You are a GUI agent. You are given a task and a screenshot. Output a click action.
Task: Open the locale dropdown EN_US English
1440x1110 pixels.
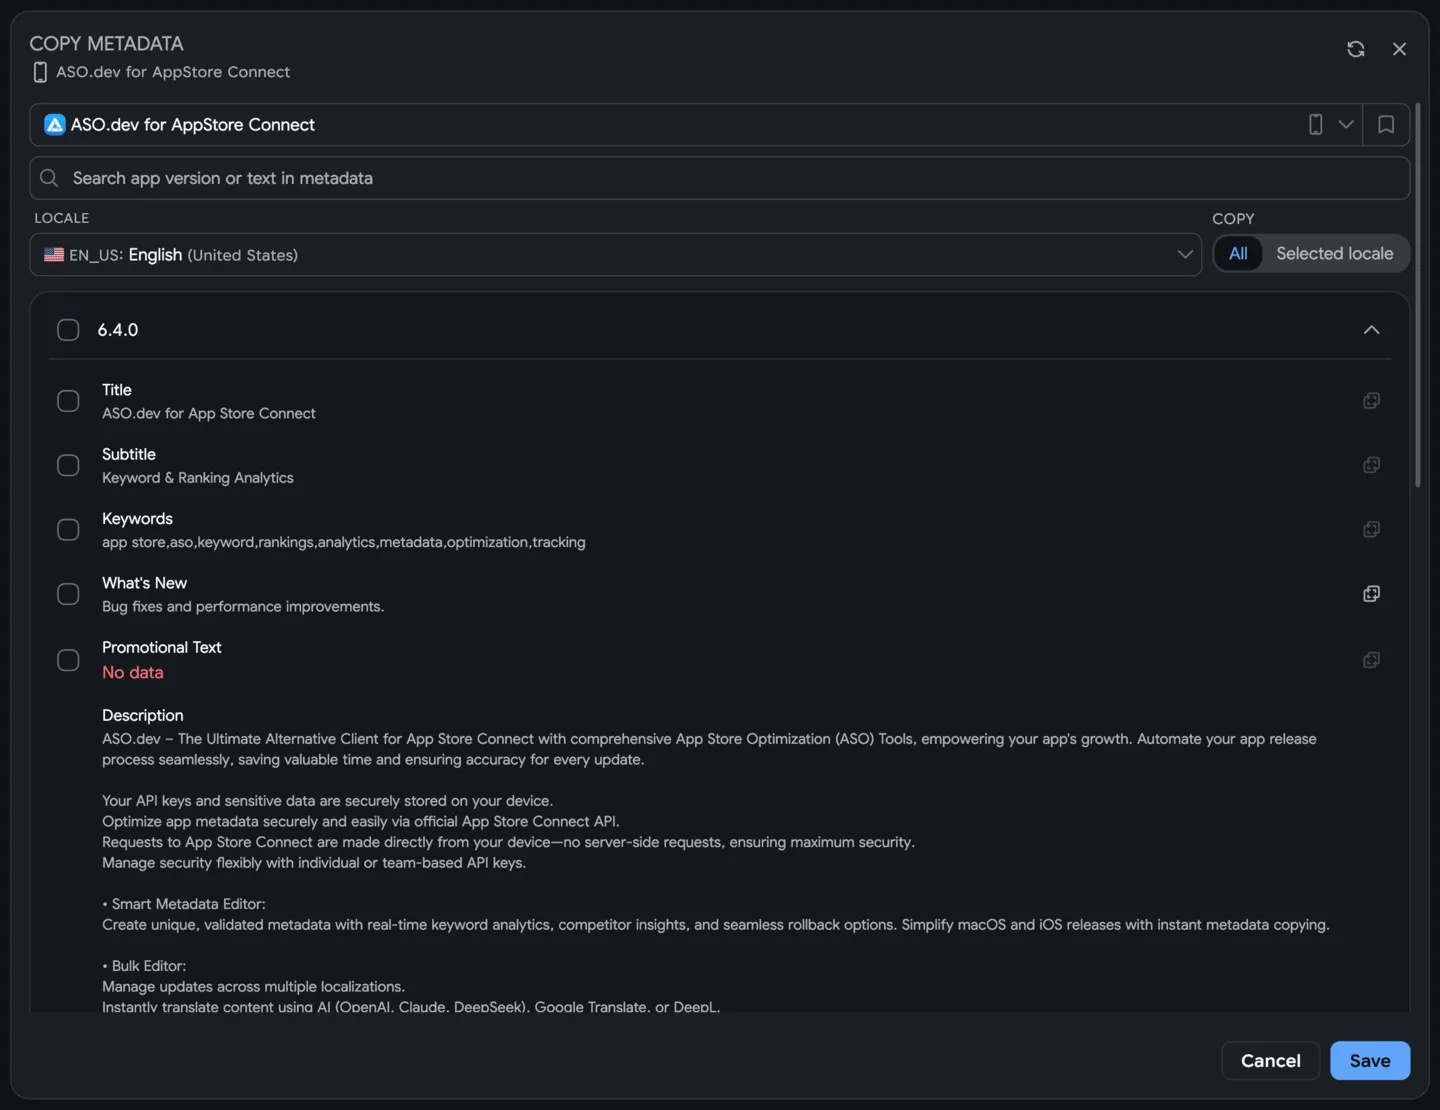[x=616, y=255]
